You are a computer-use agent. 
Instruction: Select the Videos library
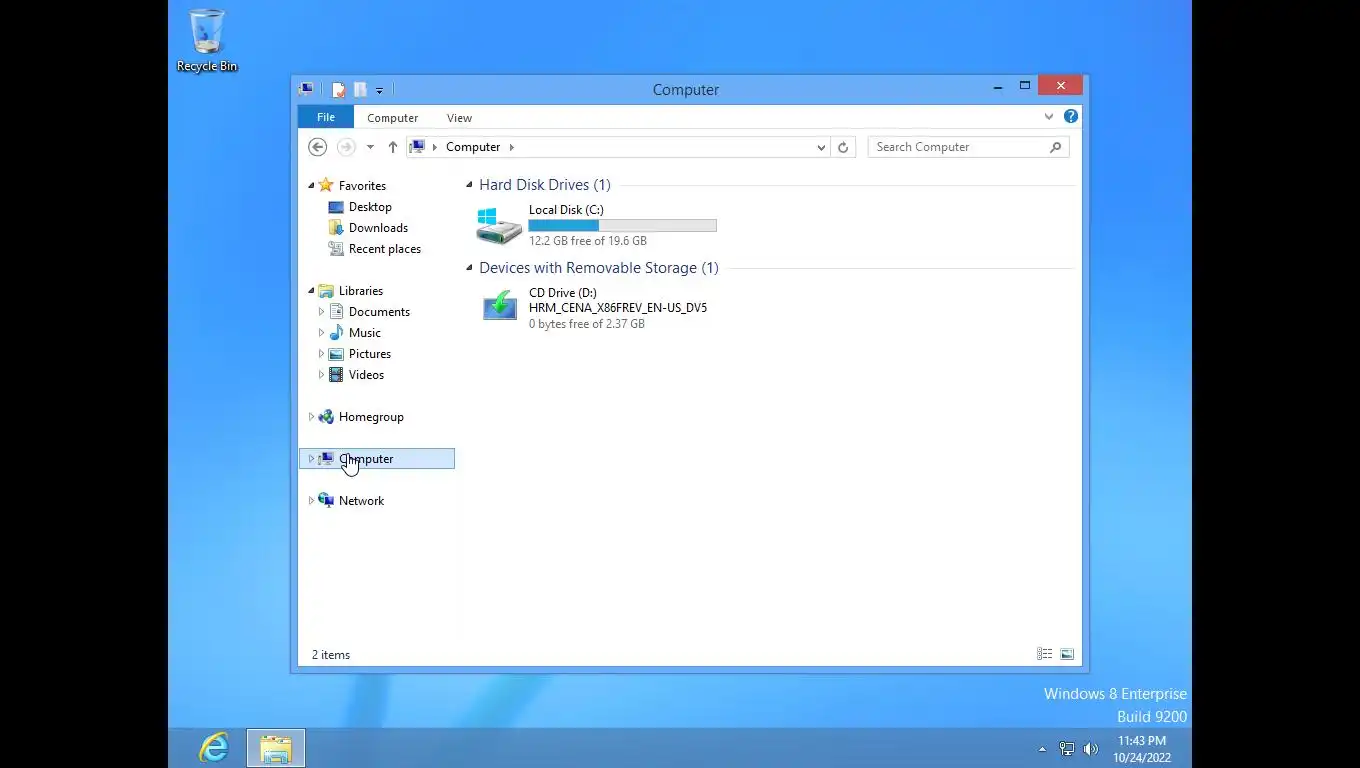[366, 375]
